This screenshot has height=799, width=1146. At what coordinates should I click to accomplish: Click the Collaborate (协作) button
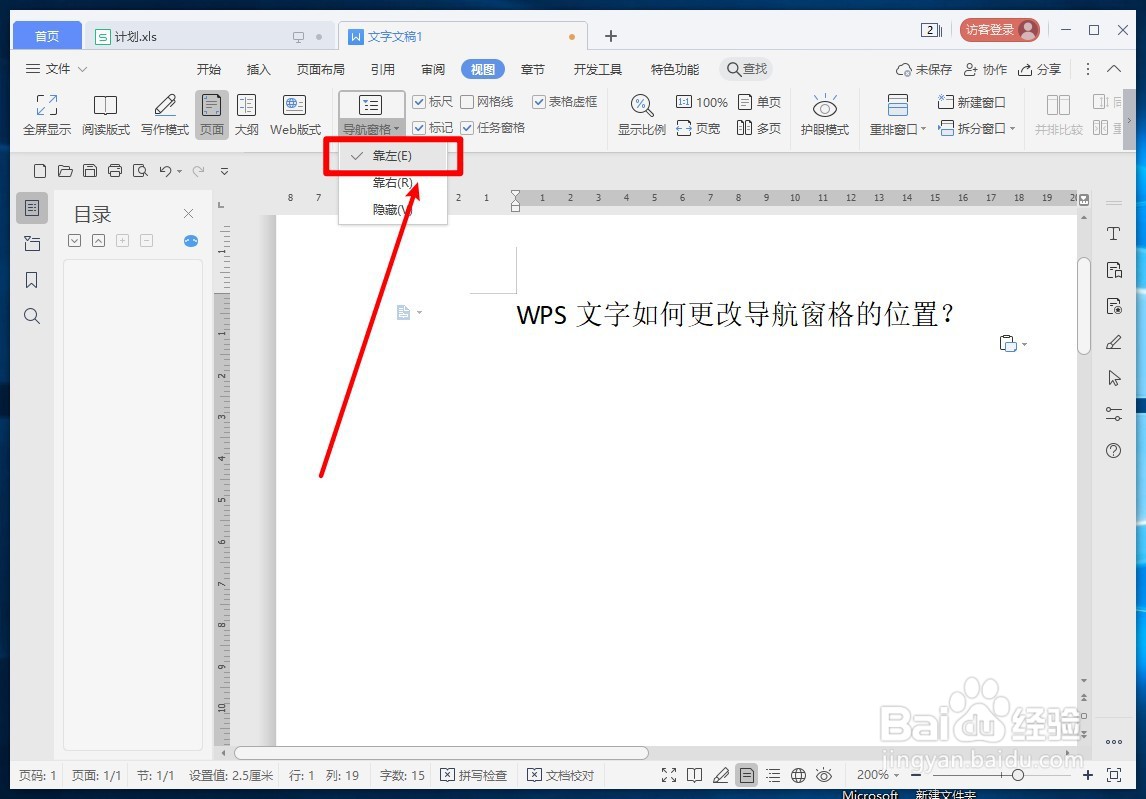985,69
